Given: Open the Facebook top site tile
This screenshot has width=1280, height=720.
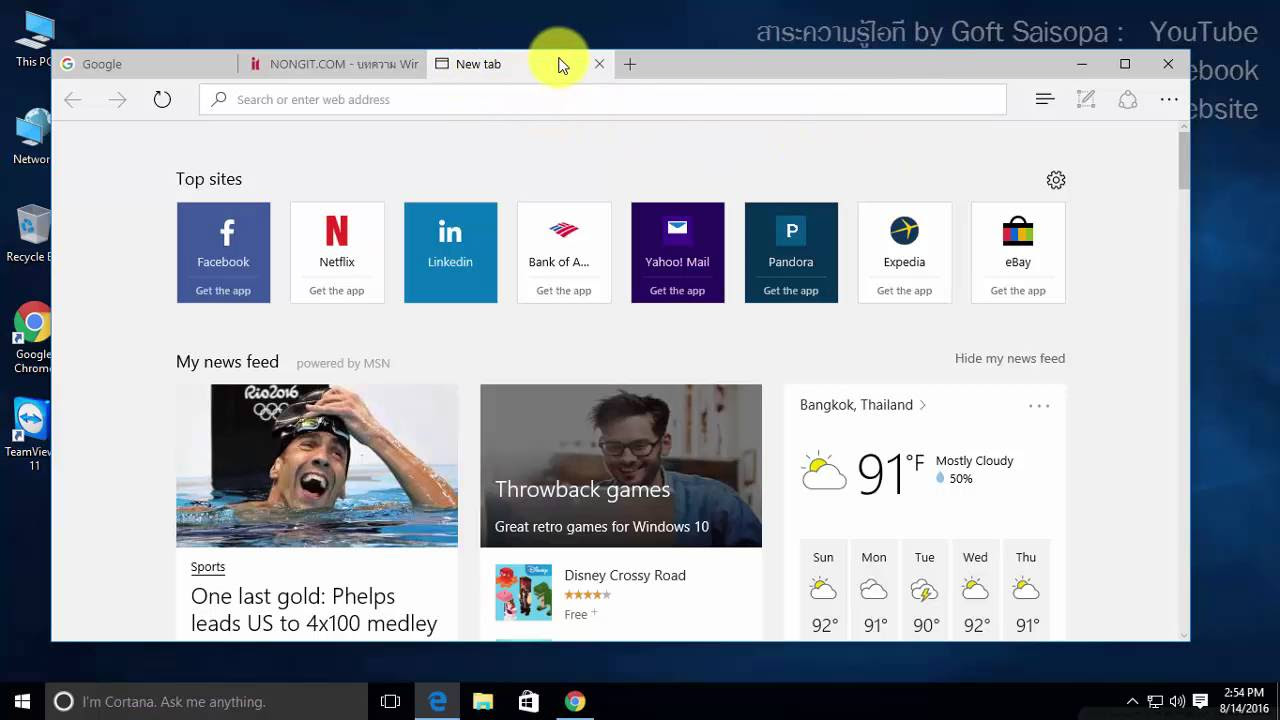Looking at the screenshot, I should (223, 253).
